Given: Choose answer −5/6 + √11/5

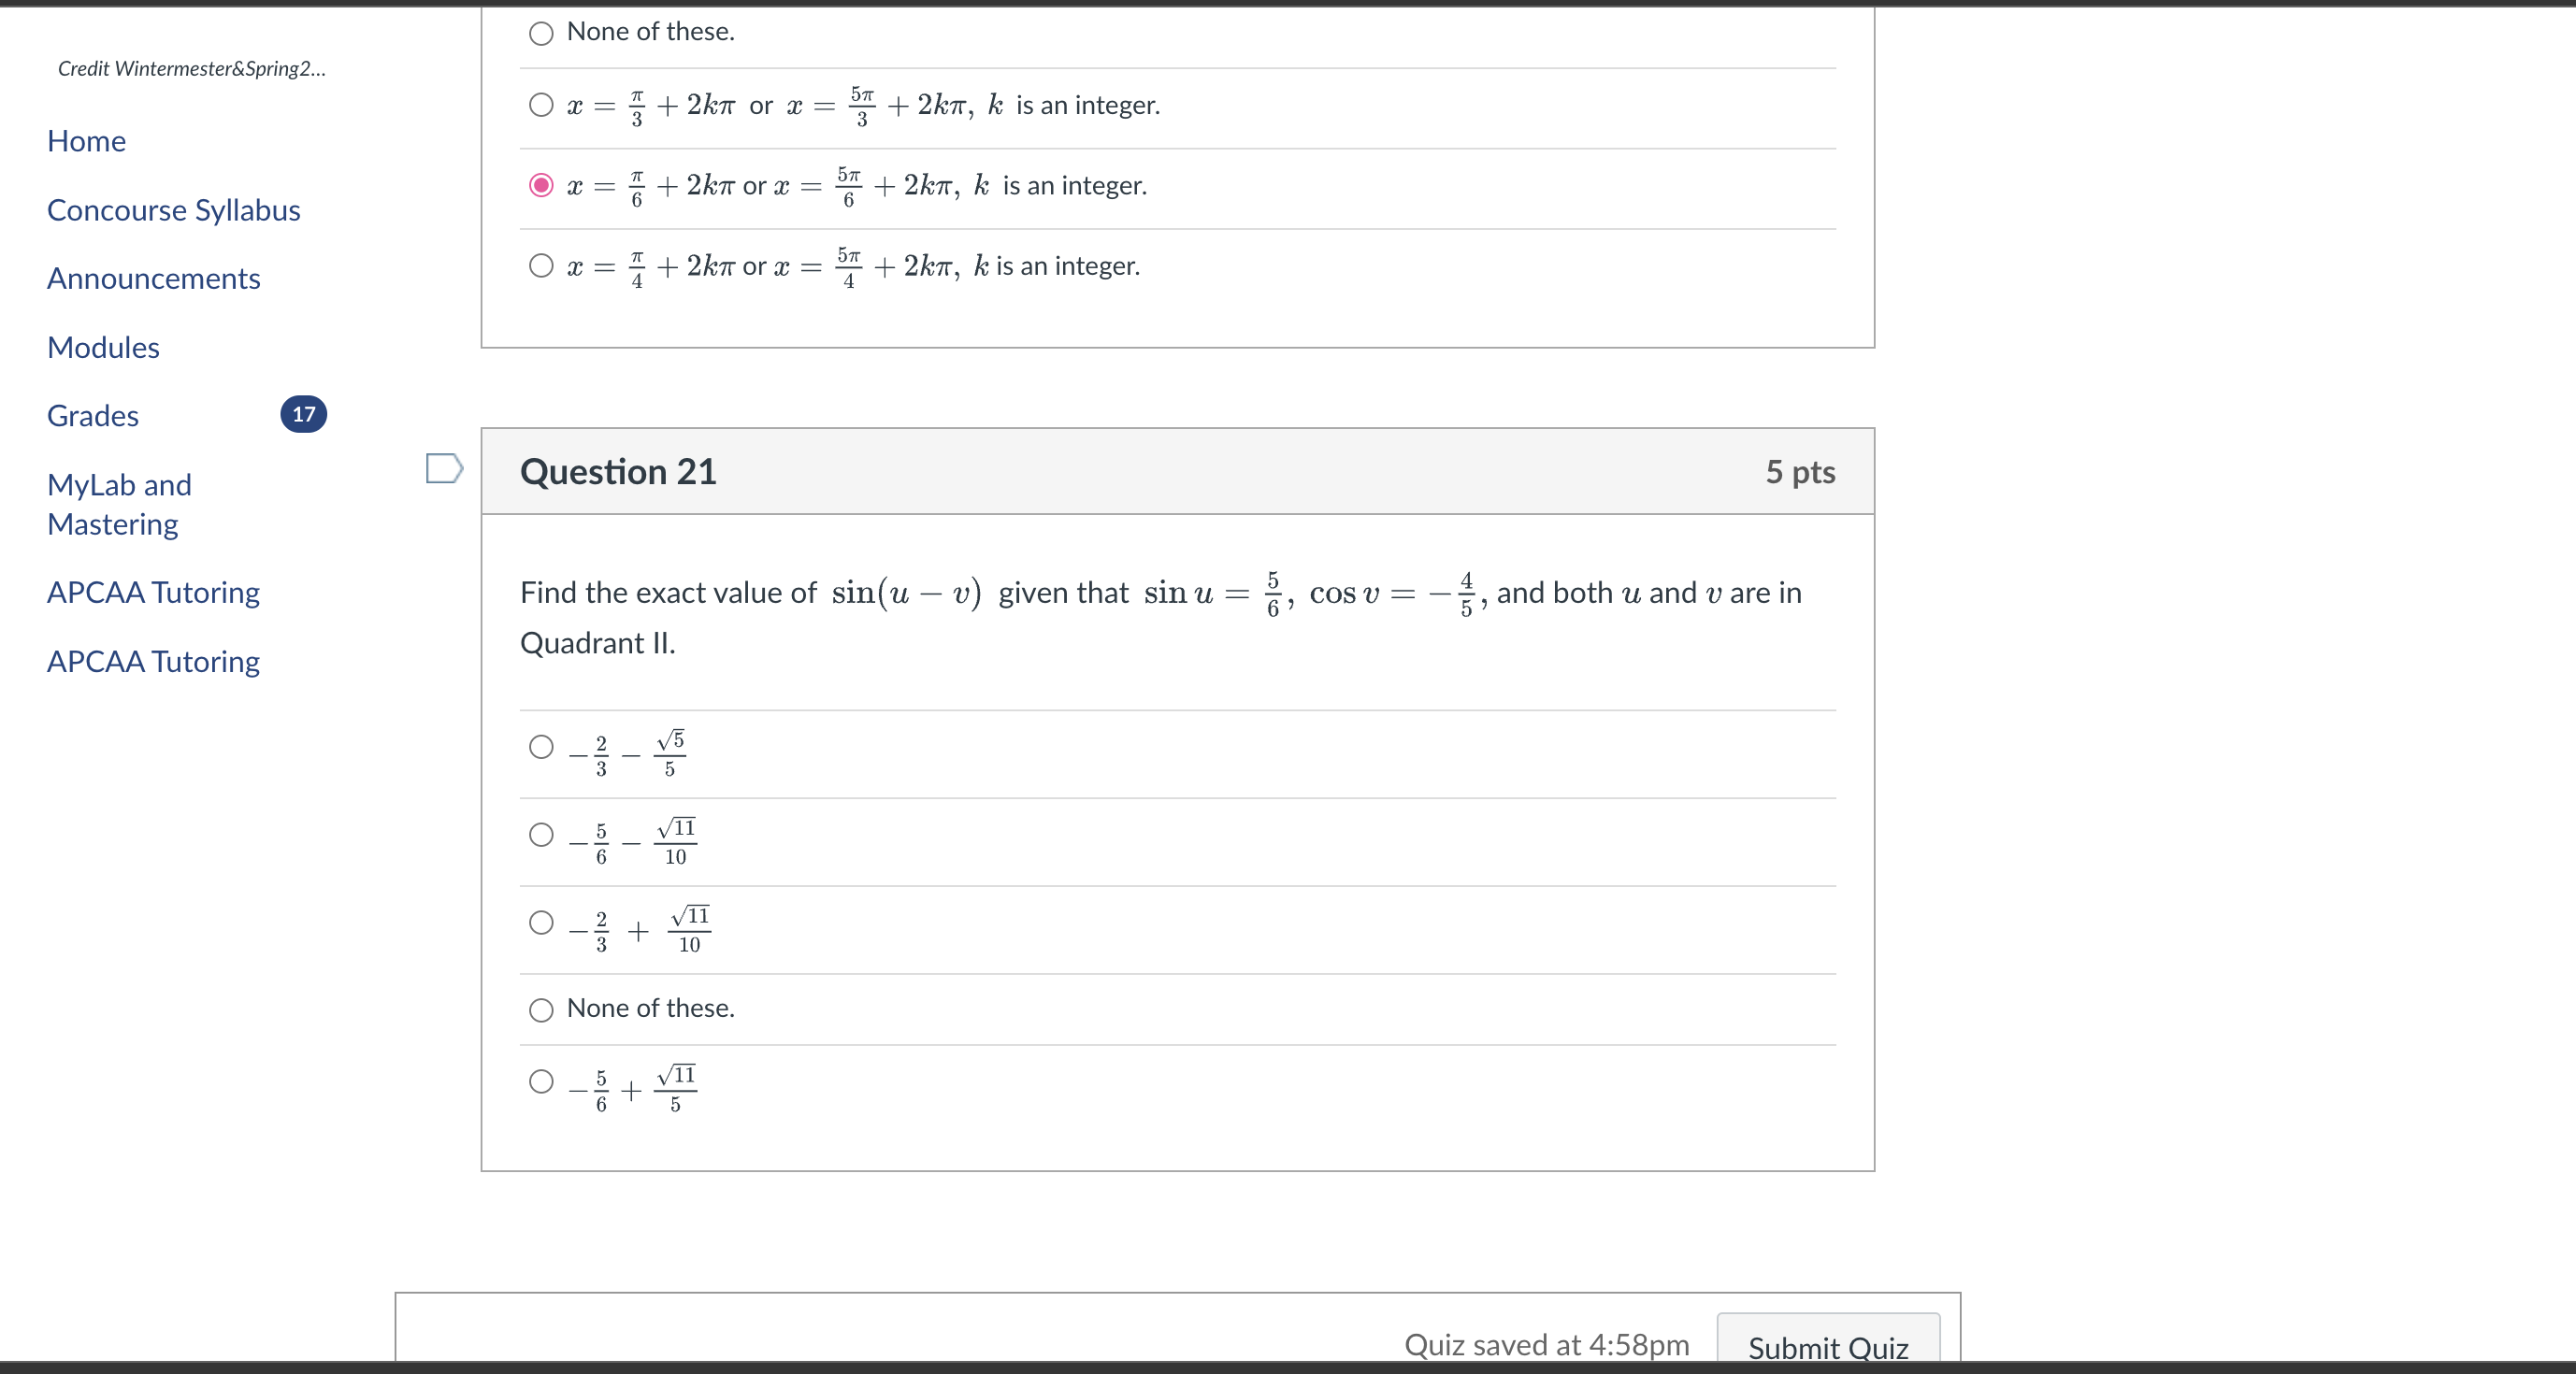Looking at the screenshot, I should [540, 1082].
